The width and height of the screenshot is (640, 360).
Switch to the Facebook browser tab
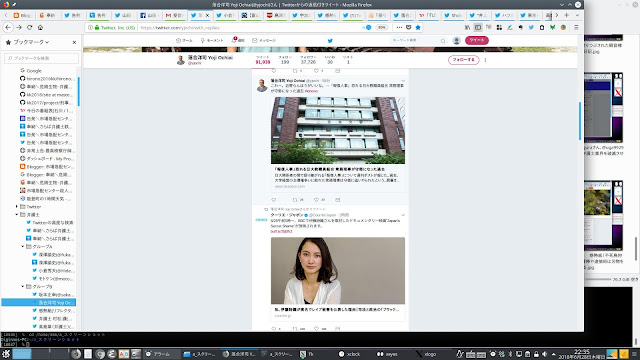[149, 15]
